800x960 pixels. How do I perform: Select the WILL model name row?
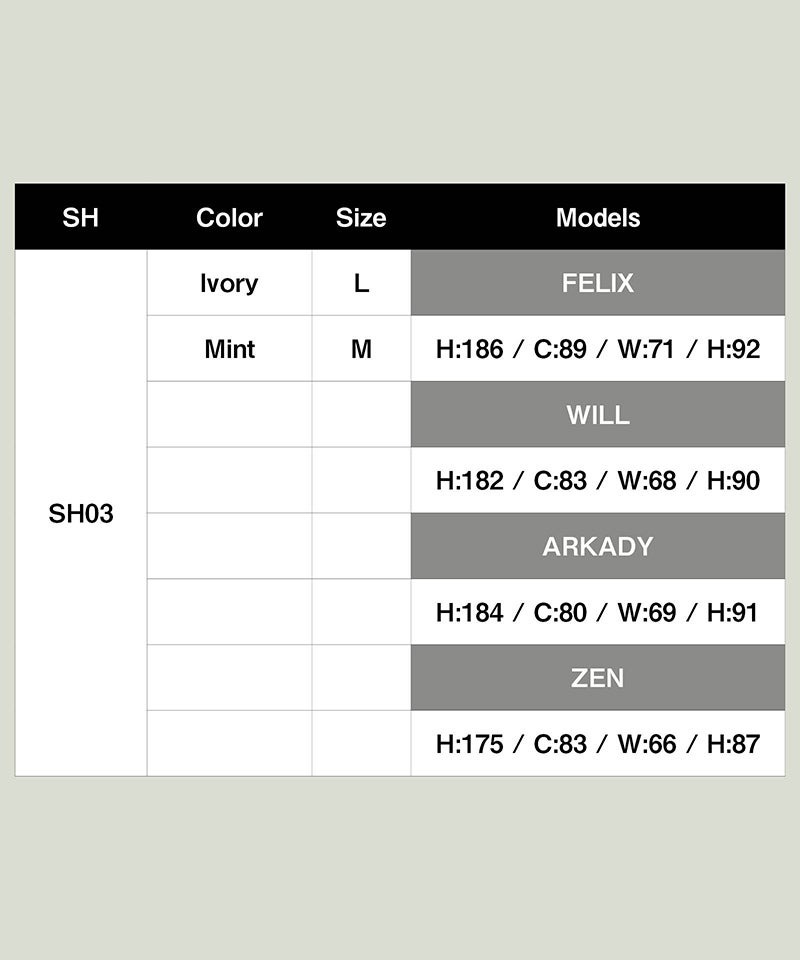click(598, 414)
